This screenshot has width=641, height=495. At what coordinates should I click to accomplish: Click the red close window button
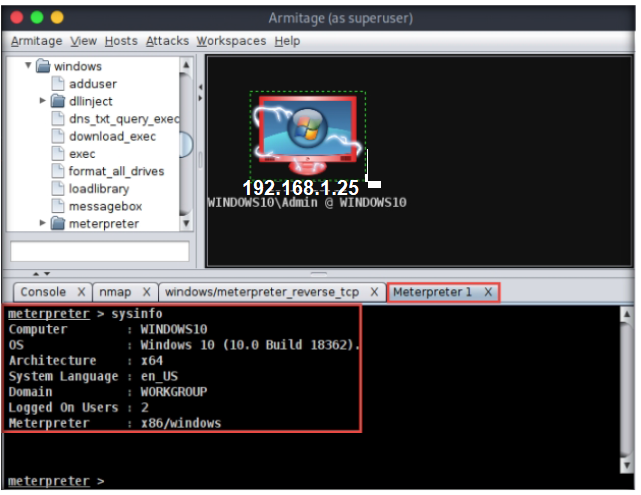16,18
